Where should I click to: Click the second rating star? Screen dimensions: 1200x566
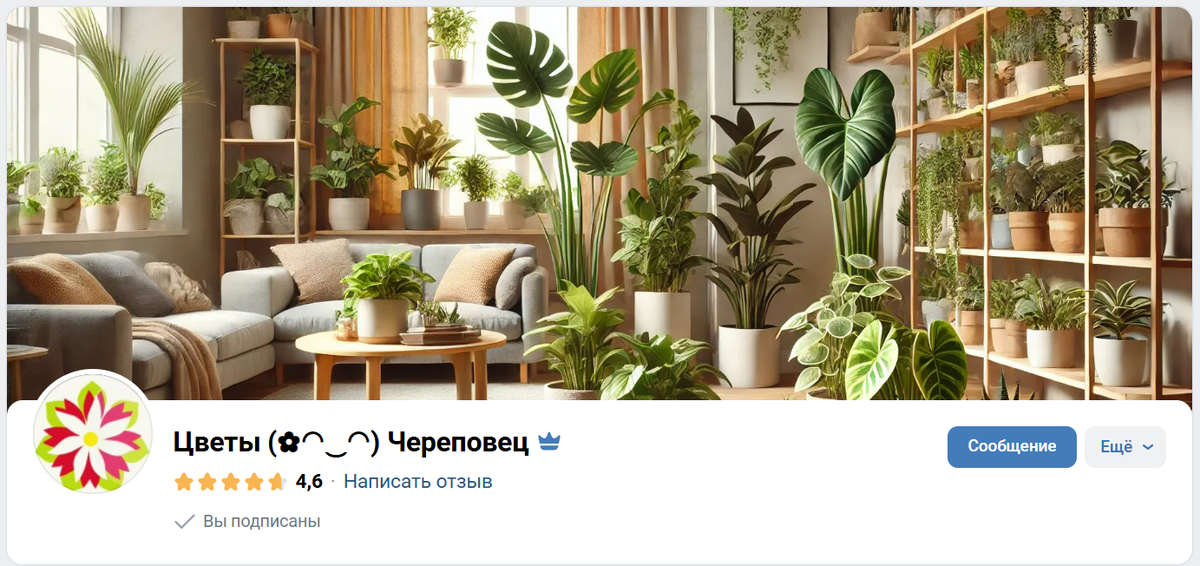[x=207, y=482]
